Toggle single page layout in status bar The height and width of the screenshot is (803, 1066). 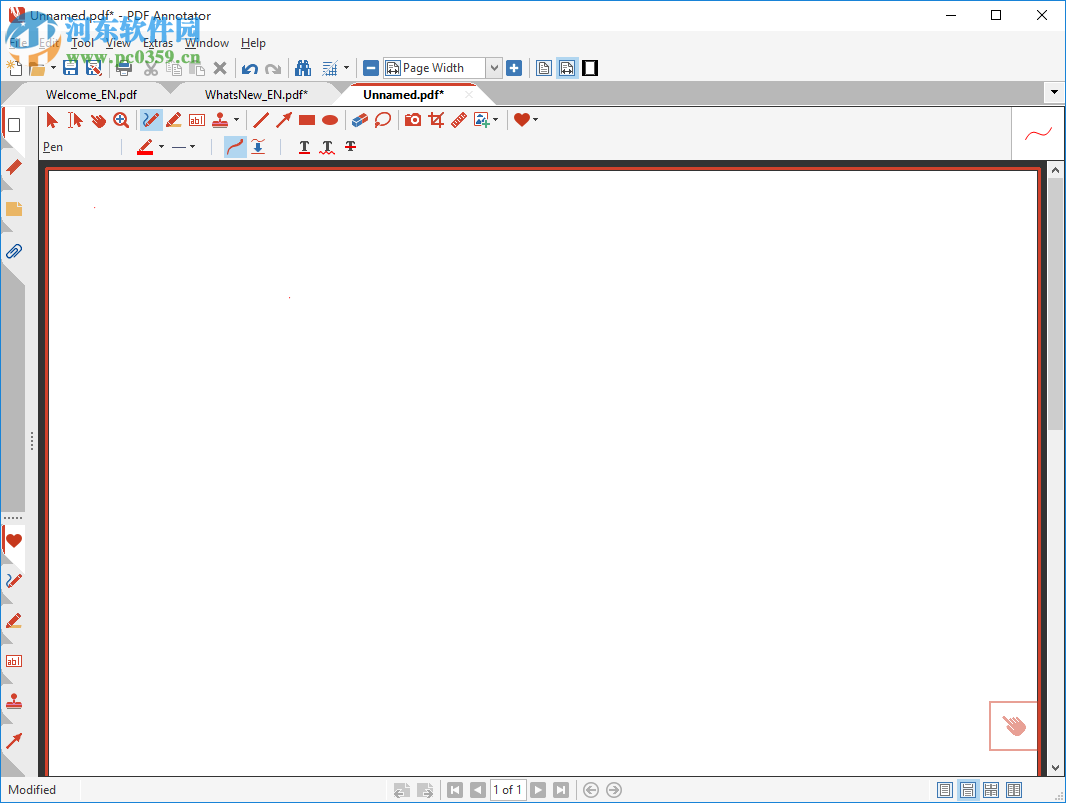click(945, 790)
